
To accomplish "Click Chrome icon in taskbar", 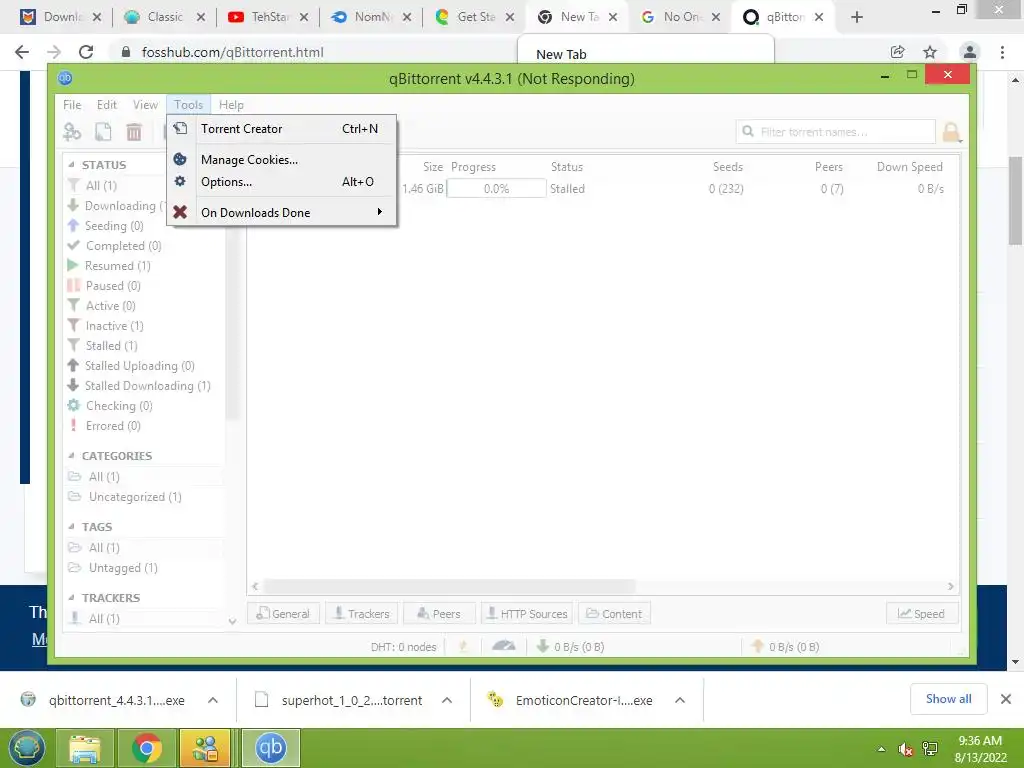I will point(147,748).
